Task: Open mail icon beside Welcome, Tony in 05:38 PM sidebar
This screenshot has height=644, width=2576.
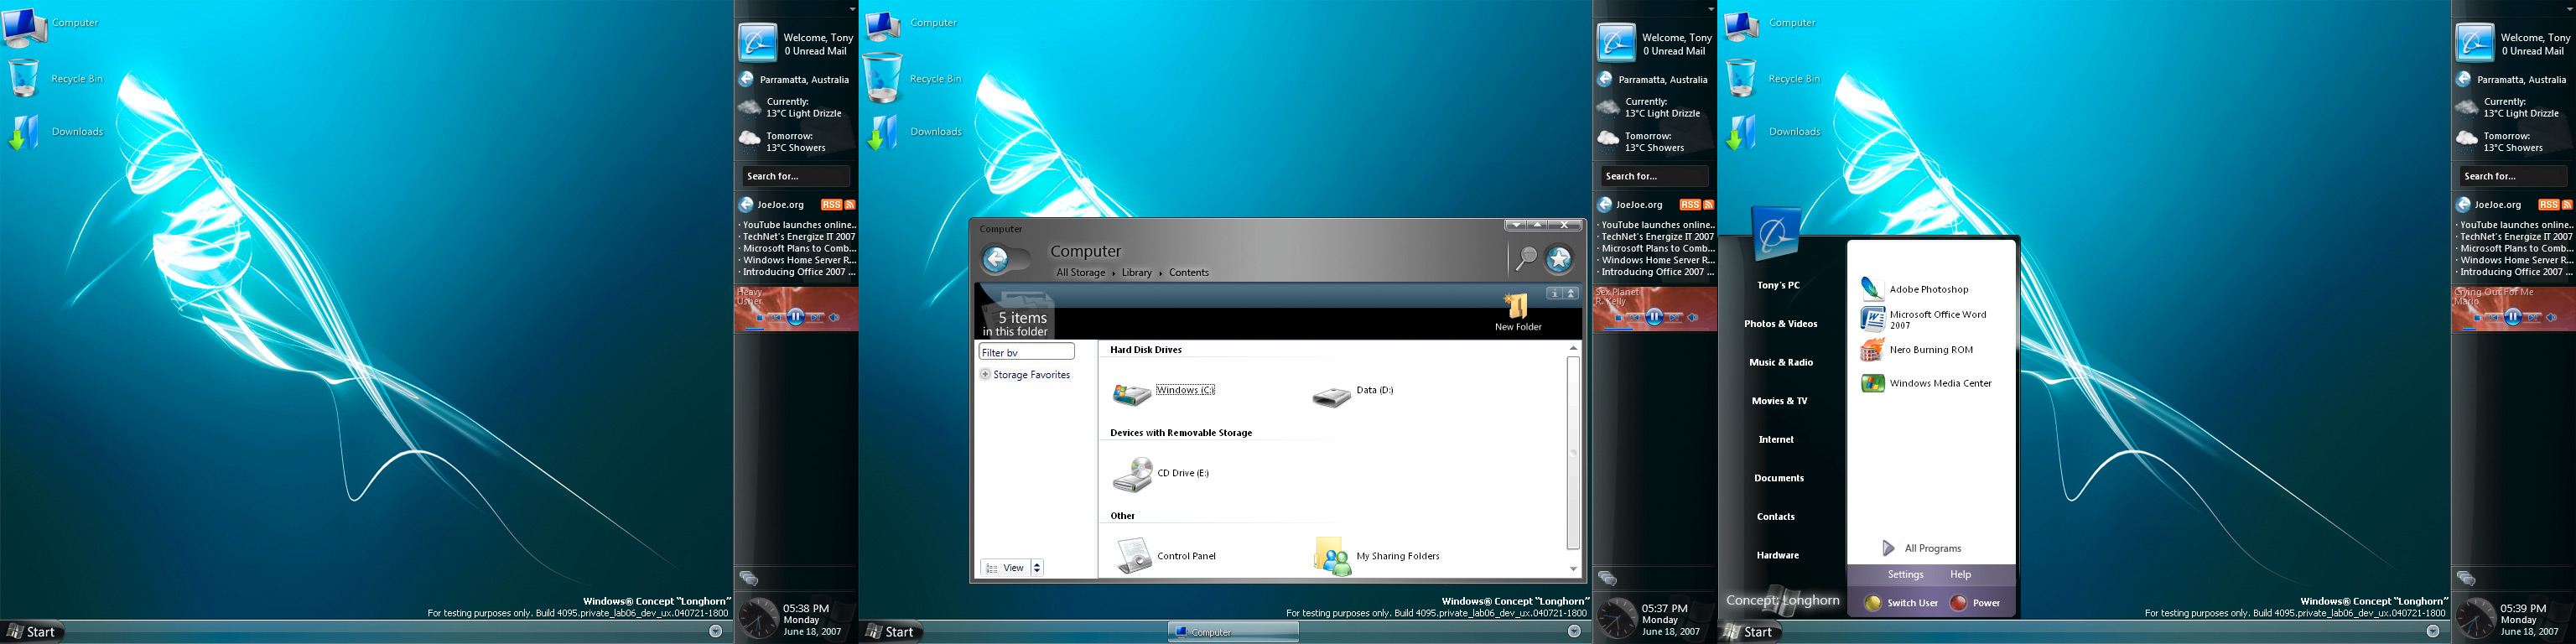Action: [x=757, y=43]
